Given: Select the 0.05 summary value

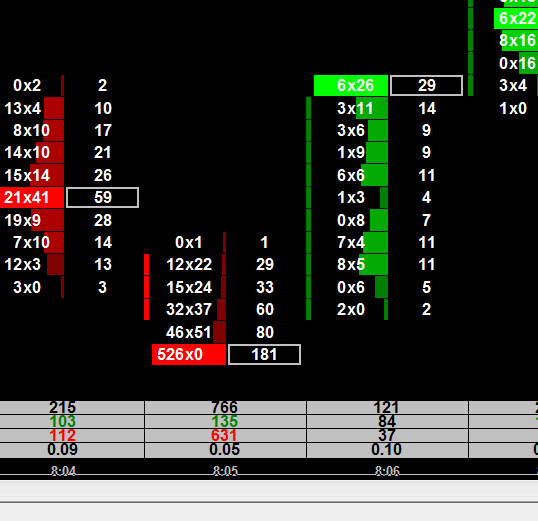Looking at the screenshot, I should 224,449.
